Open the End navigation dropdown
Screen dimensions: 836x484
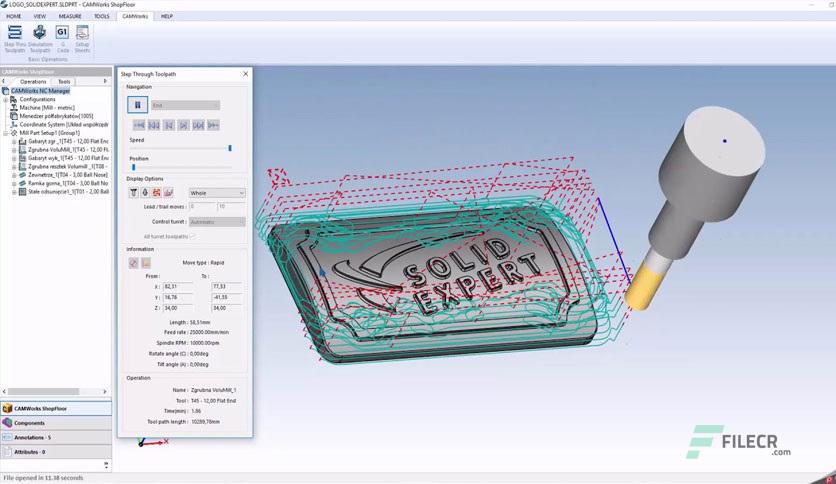[185, 106]
